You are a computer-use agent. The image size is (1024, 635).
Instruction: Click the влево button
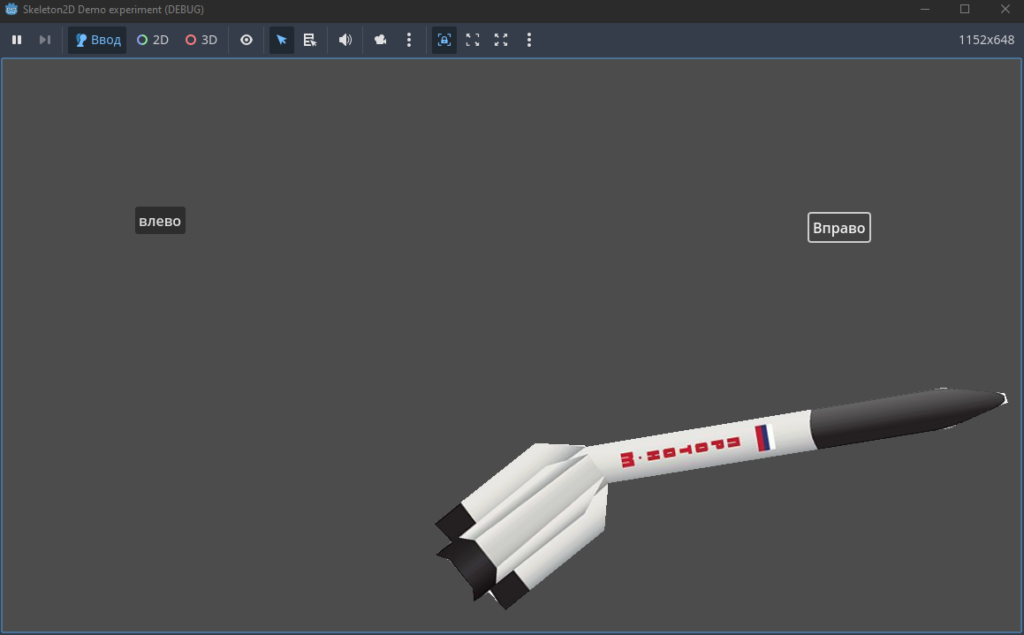coord(160,221)
